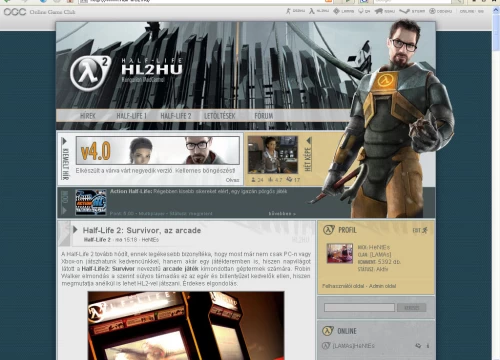Open the Action Half-Life mod thumbnail
This screenshot has height=360, width=500.
pyautogui.click(x=91, y=202)
